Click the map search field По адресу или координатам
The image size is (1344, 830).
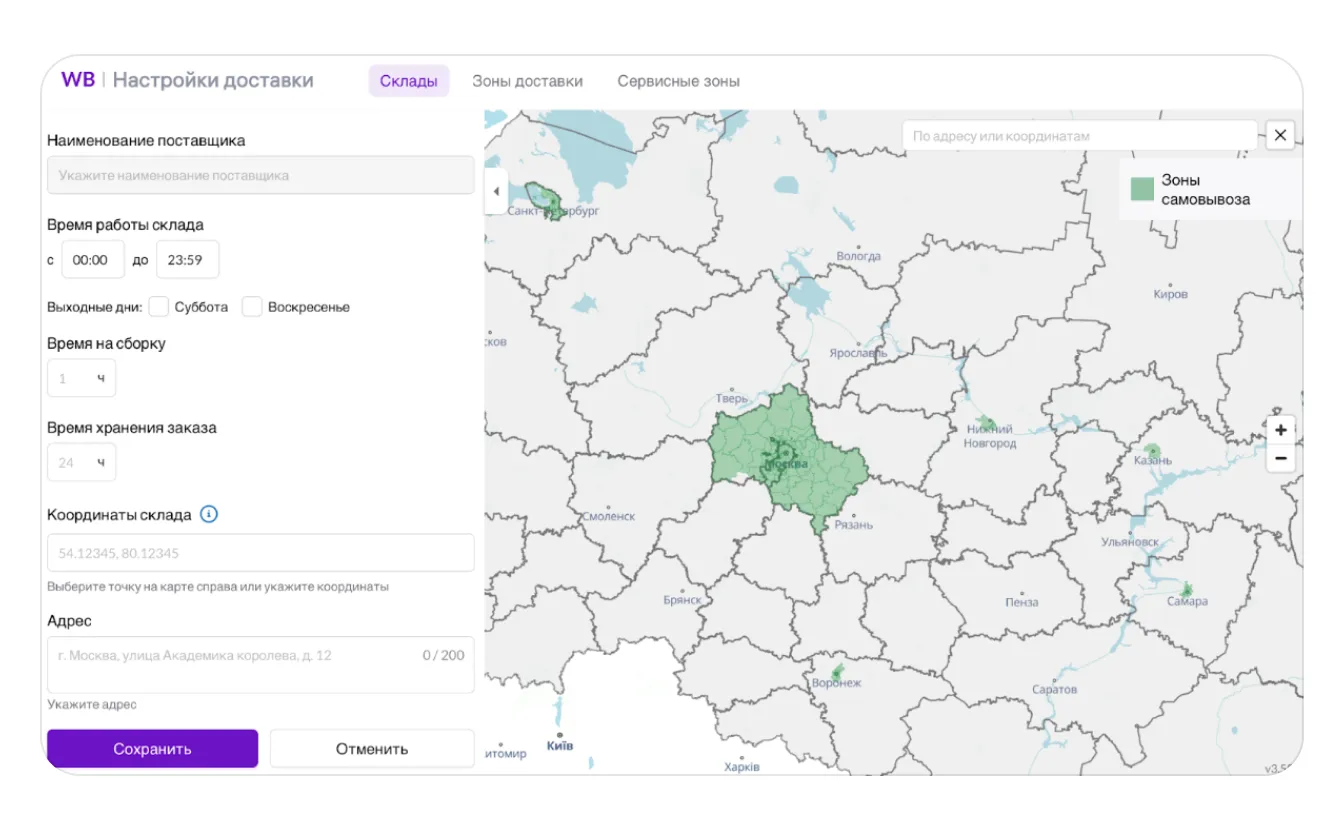[1079, 135]
